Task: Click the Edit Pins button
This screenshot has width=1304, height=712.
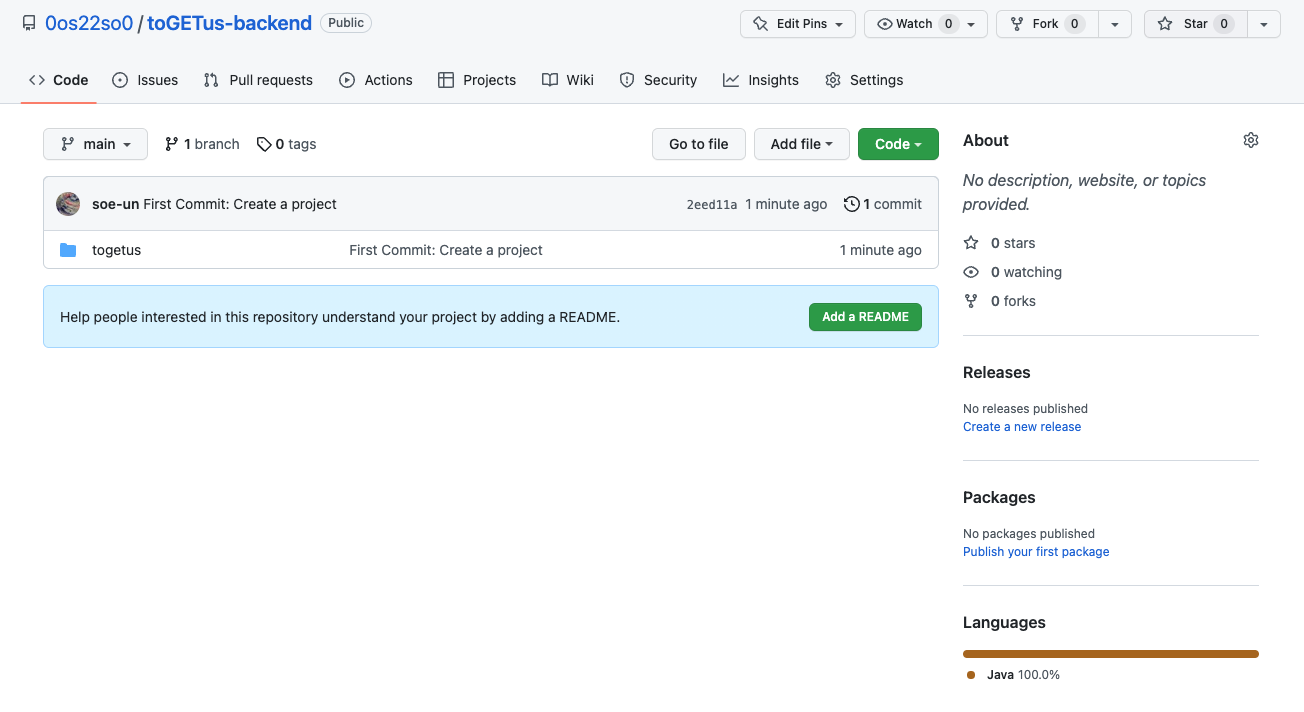Action: pos(798,24)
